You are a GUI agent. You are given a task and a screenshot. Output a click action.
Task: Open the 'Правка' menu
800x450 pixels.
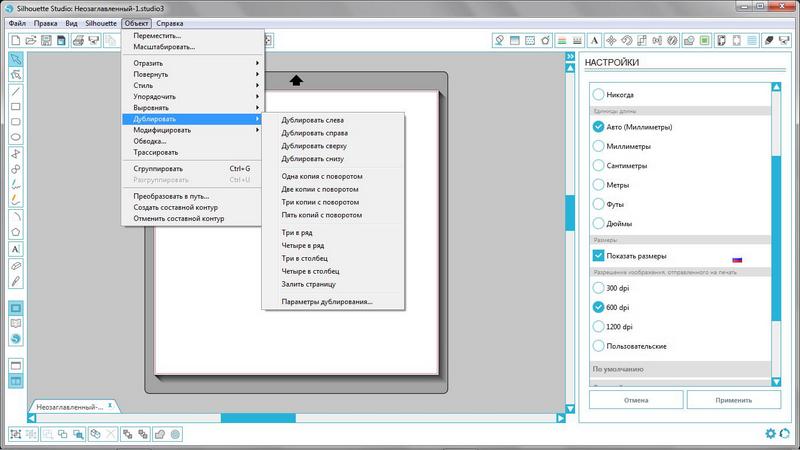[x=45, y=23]
